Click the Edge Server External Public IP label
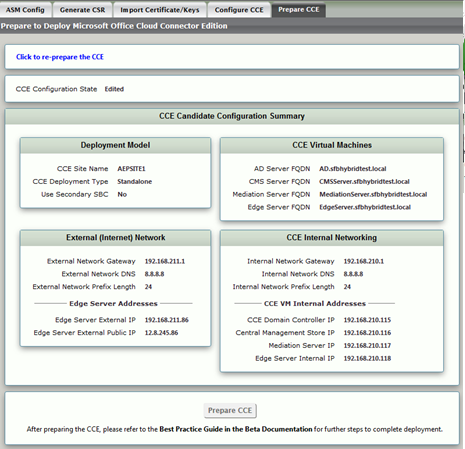Image resolution: width=465 pixels, height=449 pixels. (x=85, y=333)
